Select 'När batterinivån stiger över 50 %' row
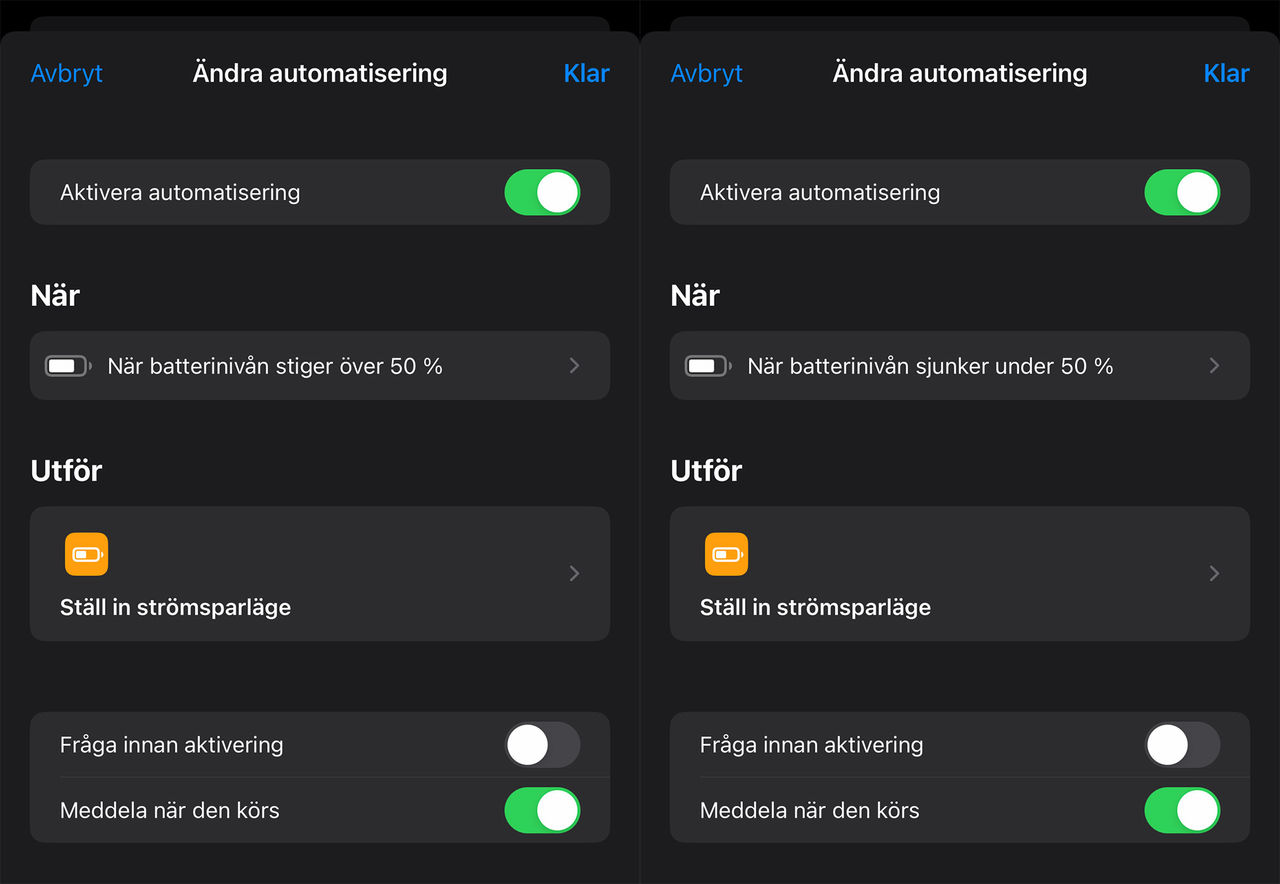The height and width of the screenshot is (884, 1280). pyautogui.click(x=275, y=366)
